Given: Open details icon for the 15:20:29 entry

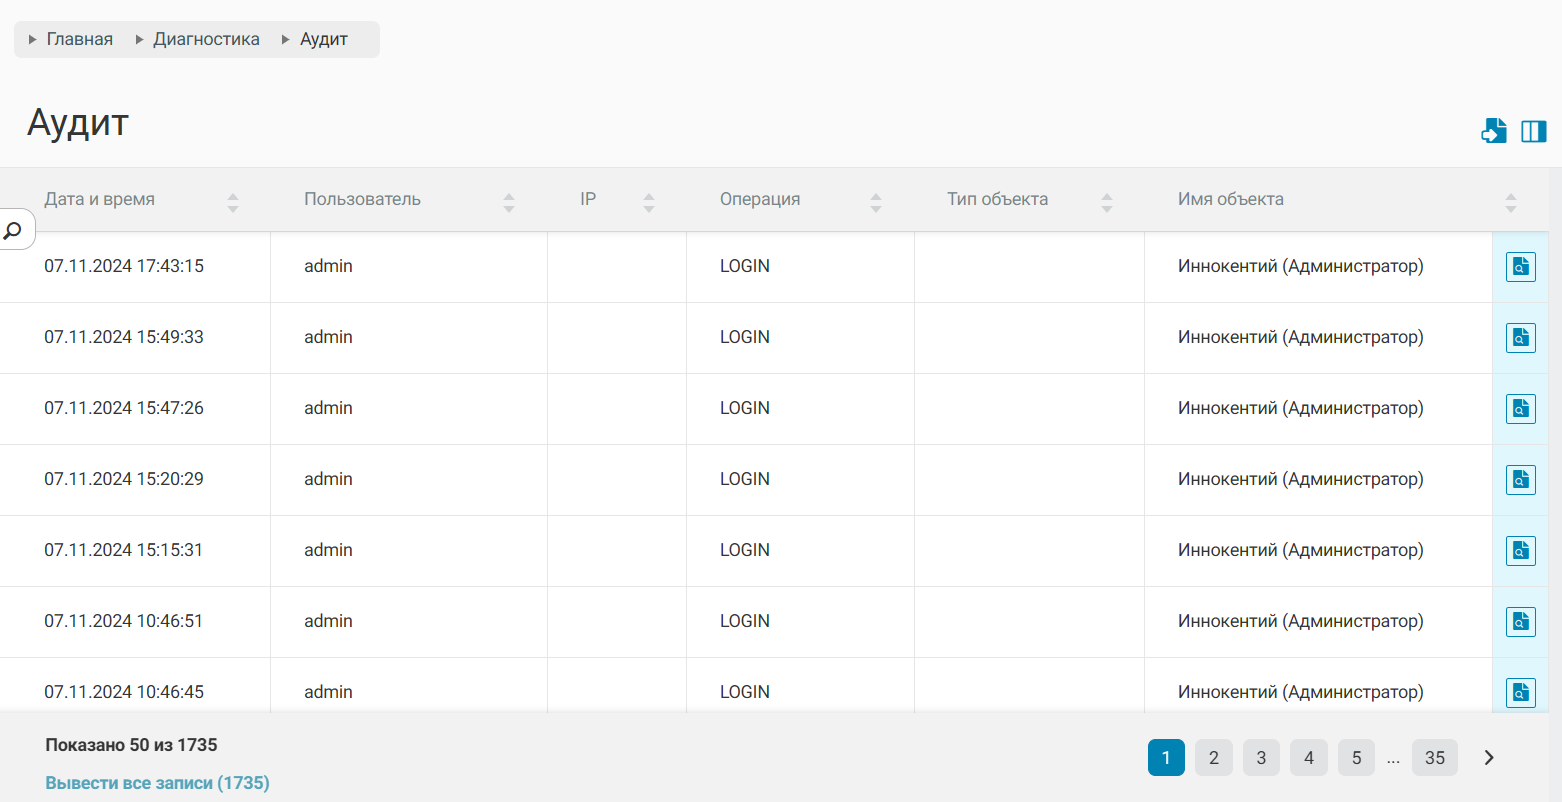Looking at the screenshot, I should (x=1520, y=480).
